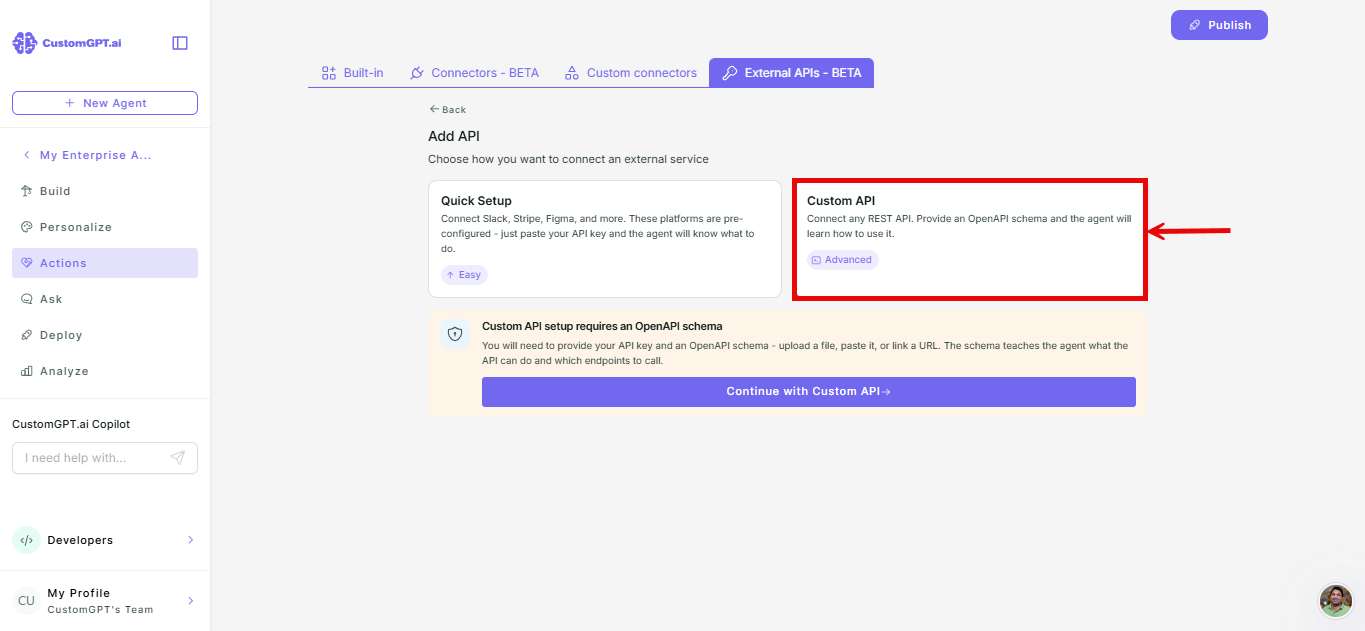
Task: Click the Custom connectors shapes icon
Action: (572, 73)
